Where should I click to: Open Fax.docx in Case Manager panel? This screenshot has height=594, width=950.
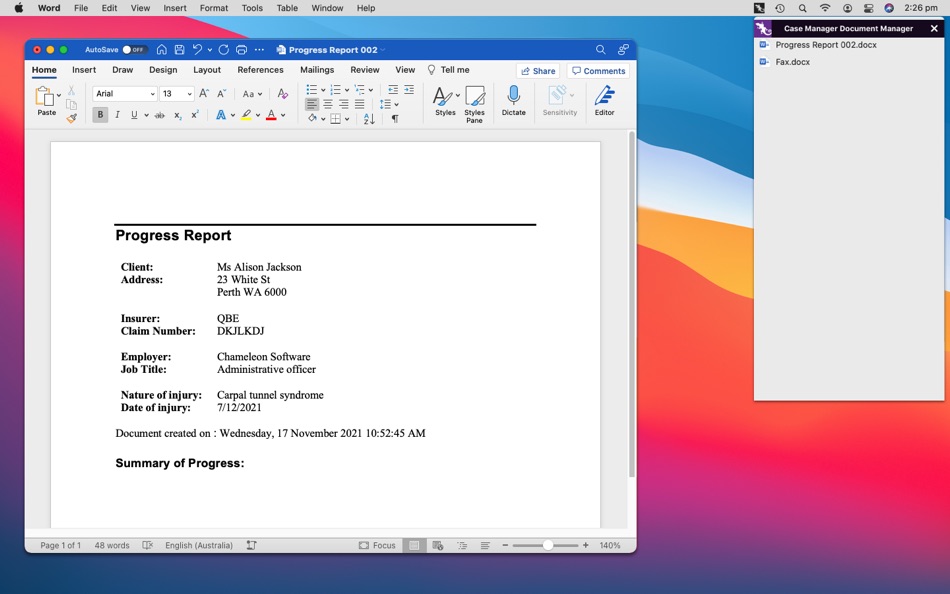click(x=792, y=62)
